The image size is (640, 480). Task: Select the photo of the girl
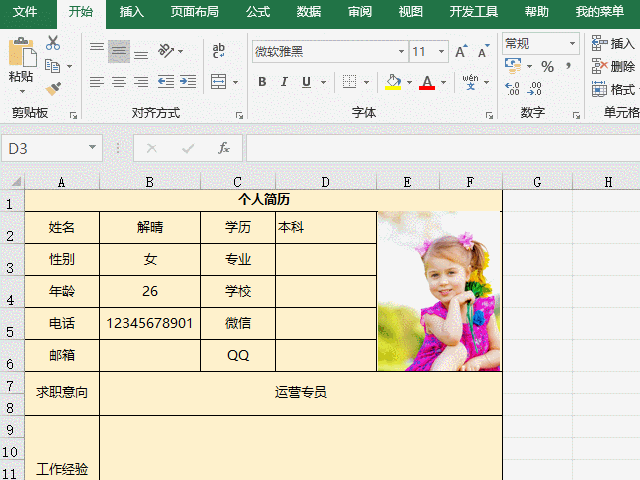(440, 291)
